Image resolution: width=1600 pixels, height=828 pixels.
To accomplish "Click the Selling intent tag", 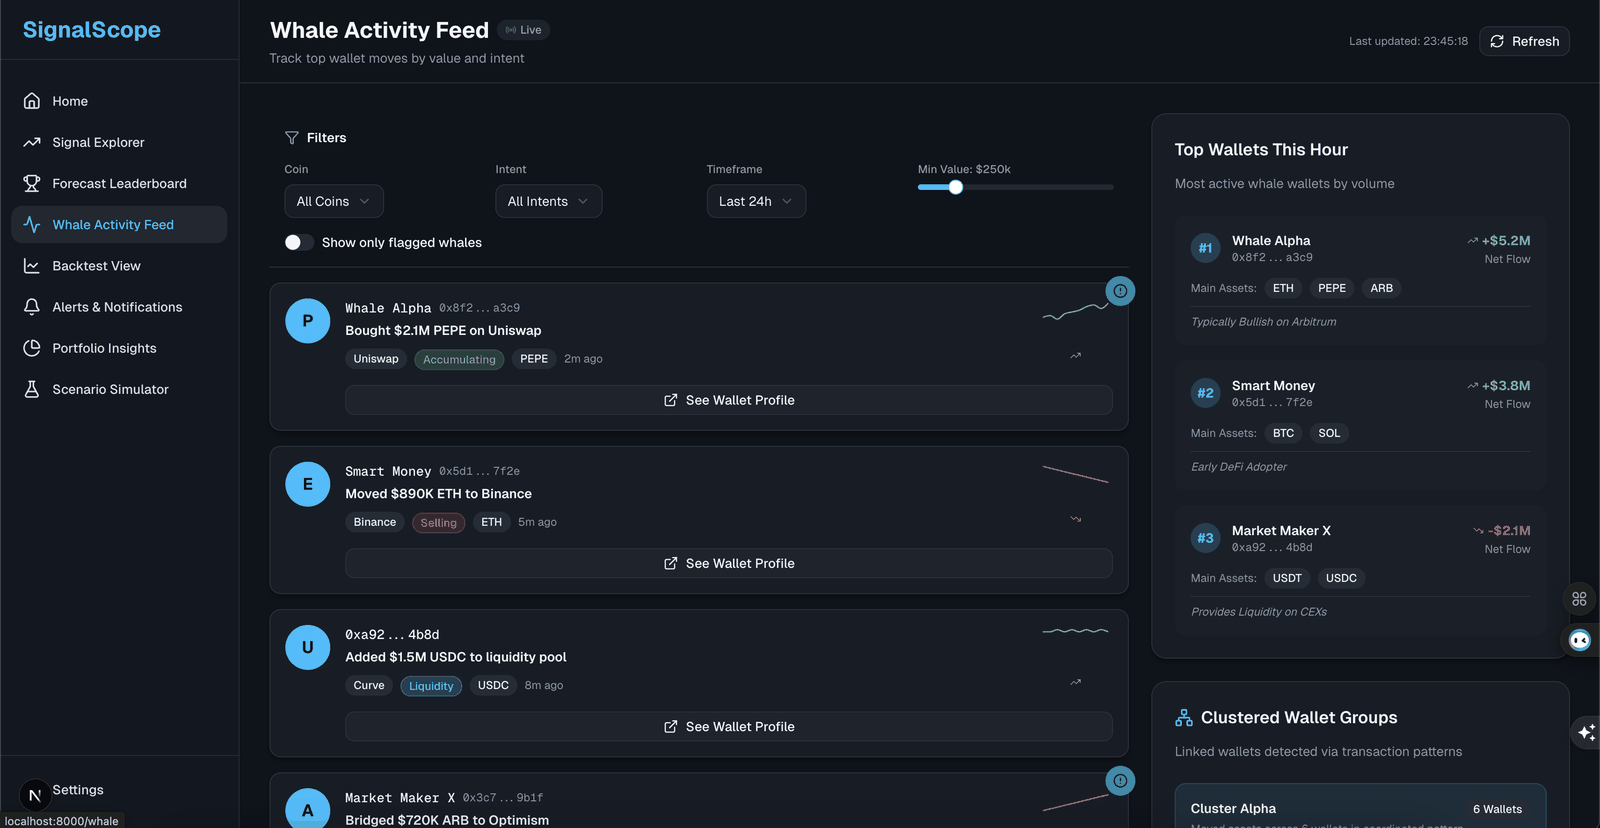I will [438, 522].
